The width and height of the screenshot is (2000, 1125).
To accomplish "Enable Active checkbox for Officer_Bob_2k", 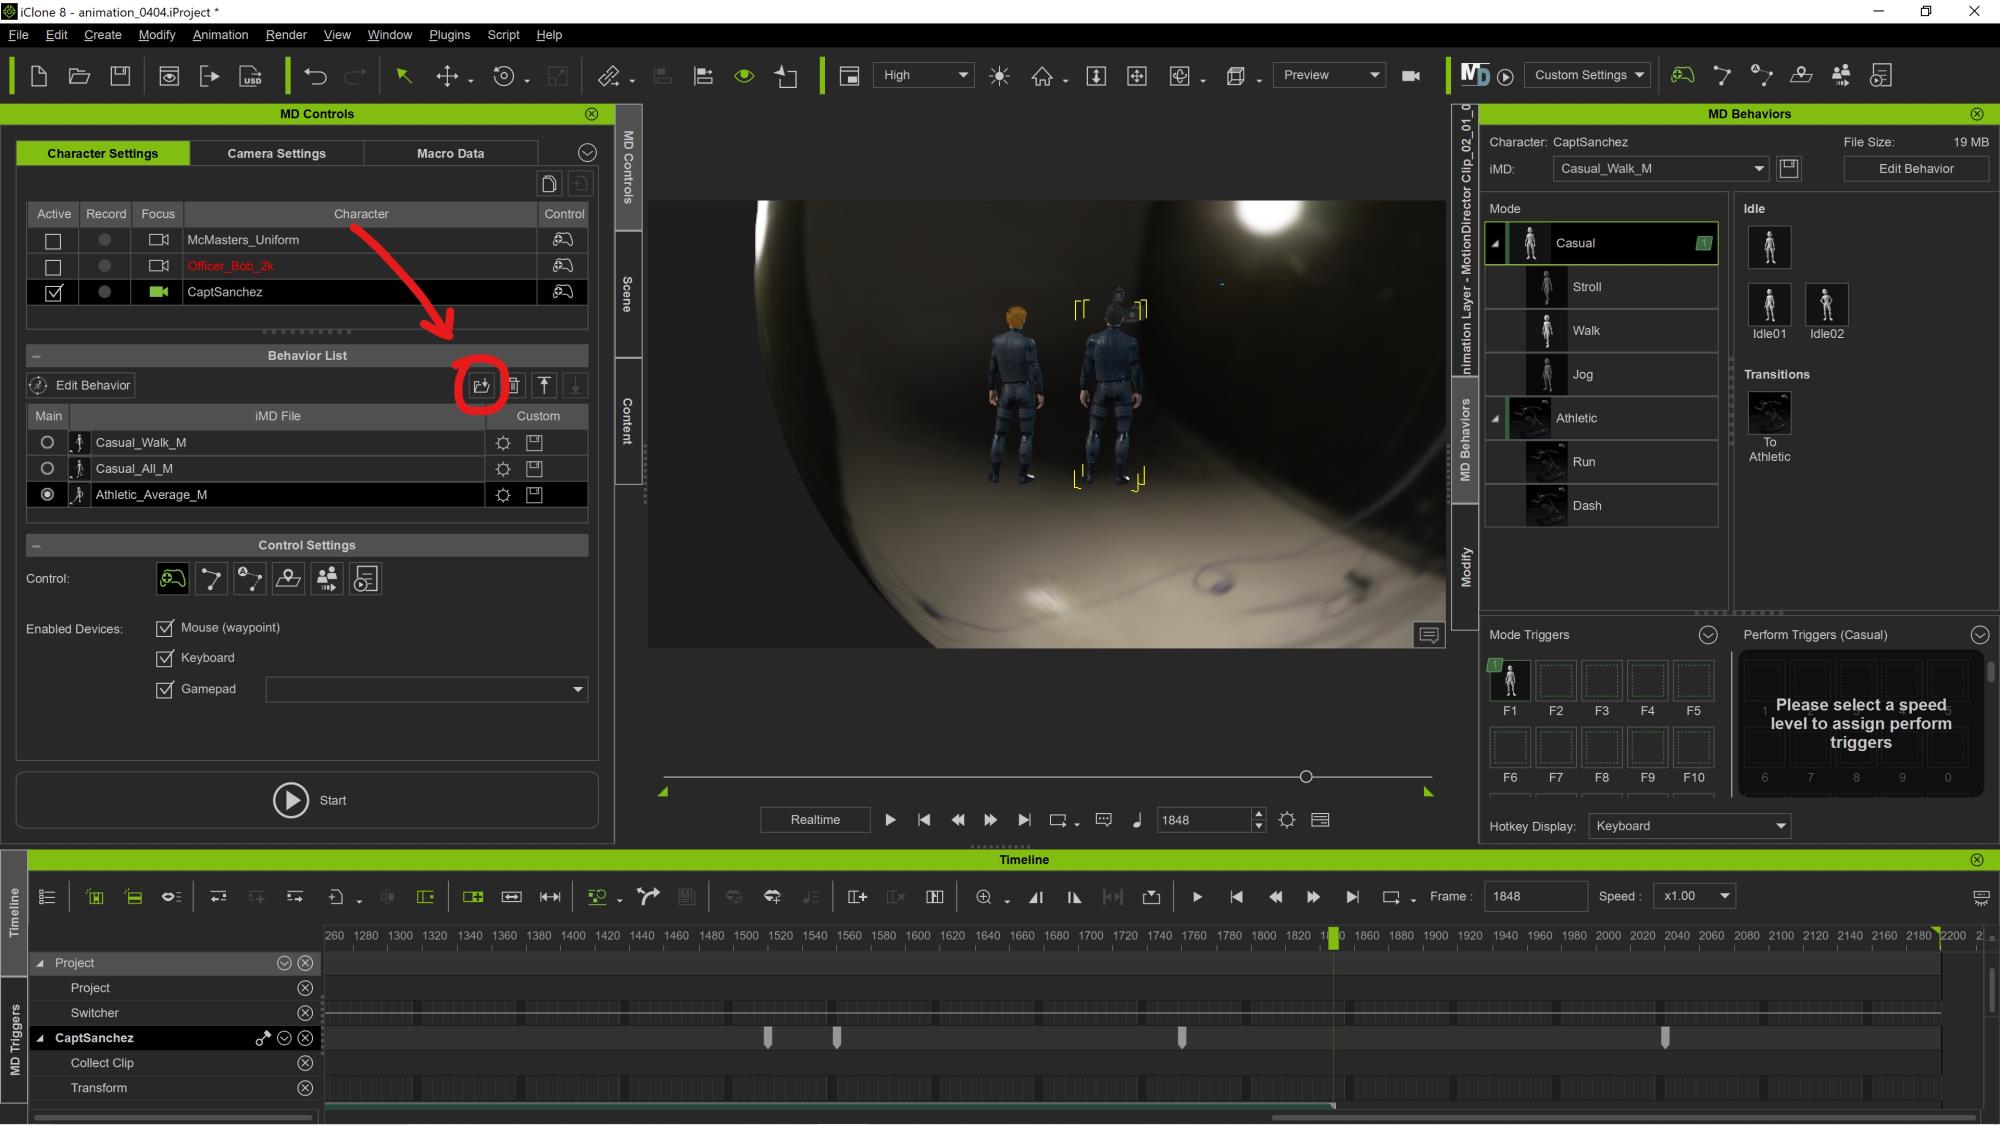I will click(53, 267).
